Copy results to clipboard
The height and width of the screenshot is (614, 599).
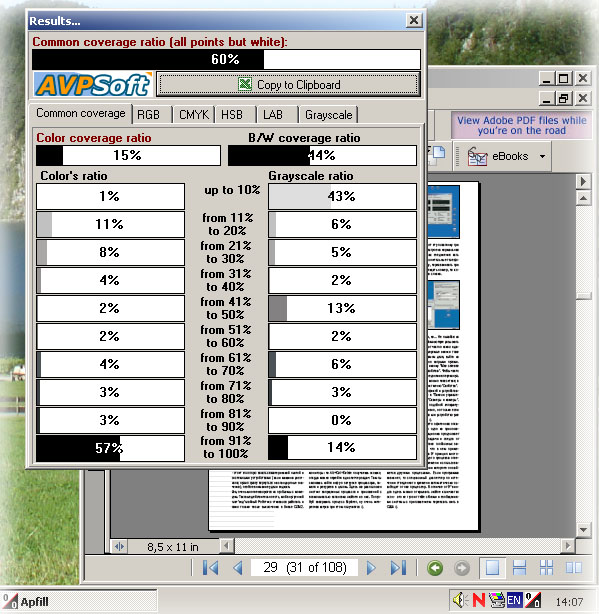[x=288, y=84]
